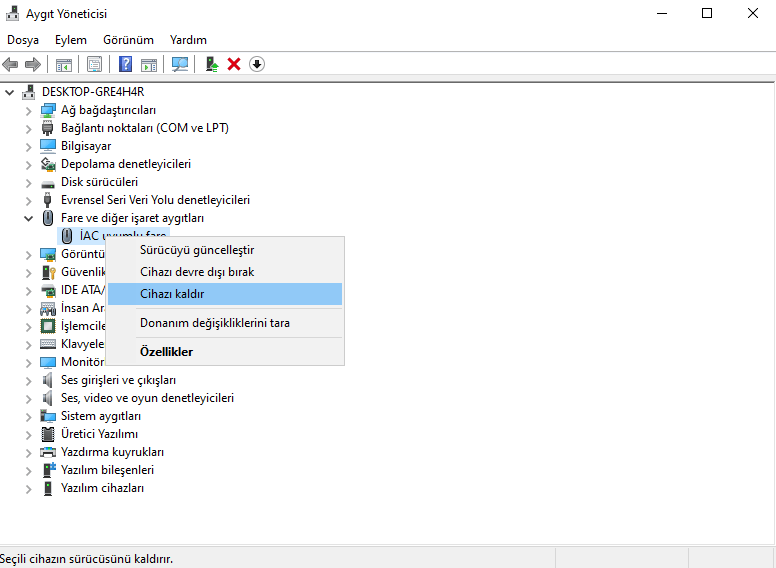Expand the Sistem aygıtları node
The width and height of the screenshot is (776, 568).
pyautogui.click(x=29, y=417)
